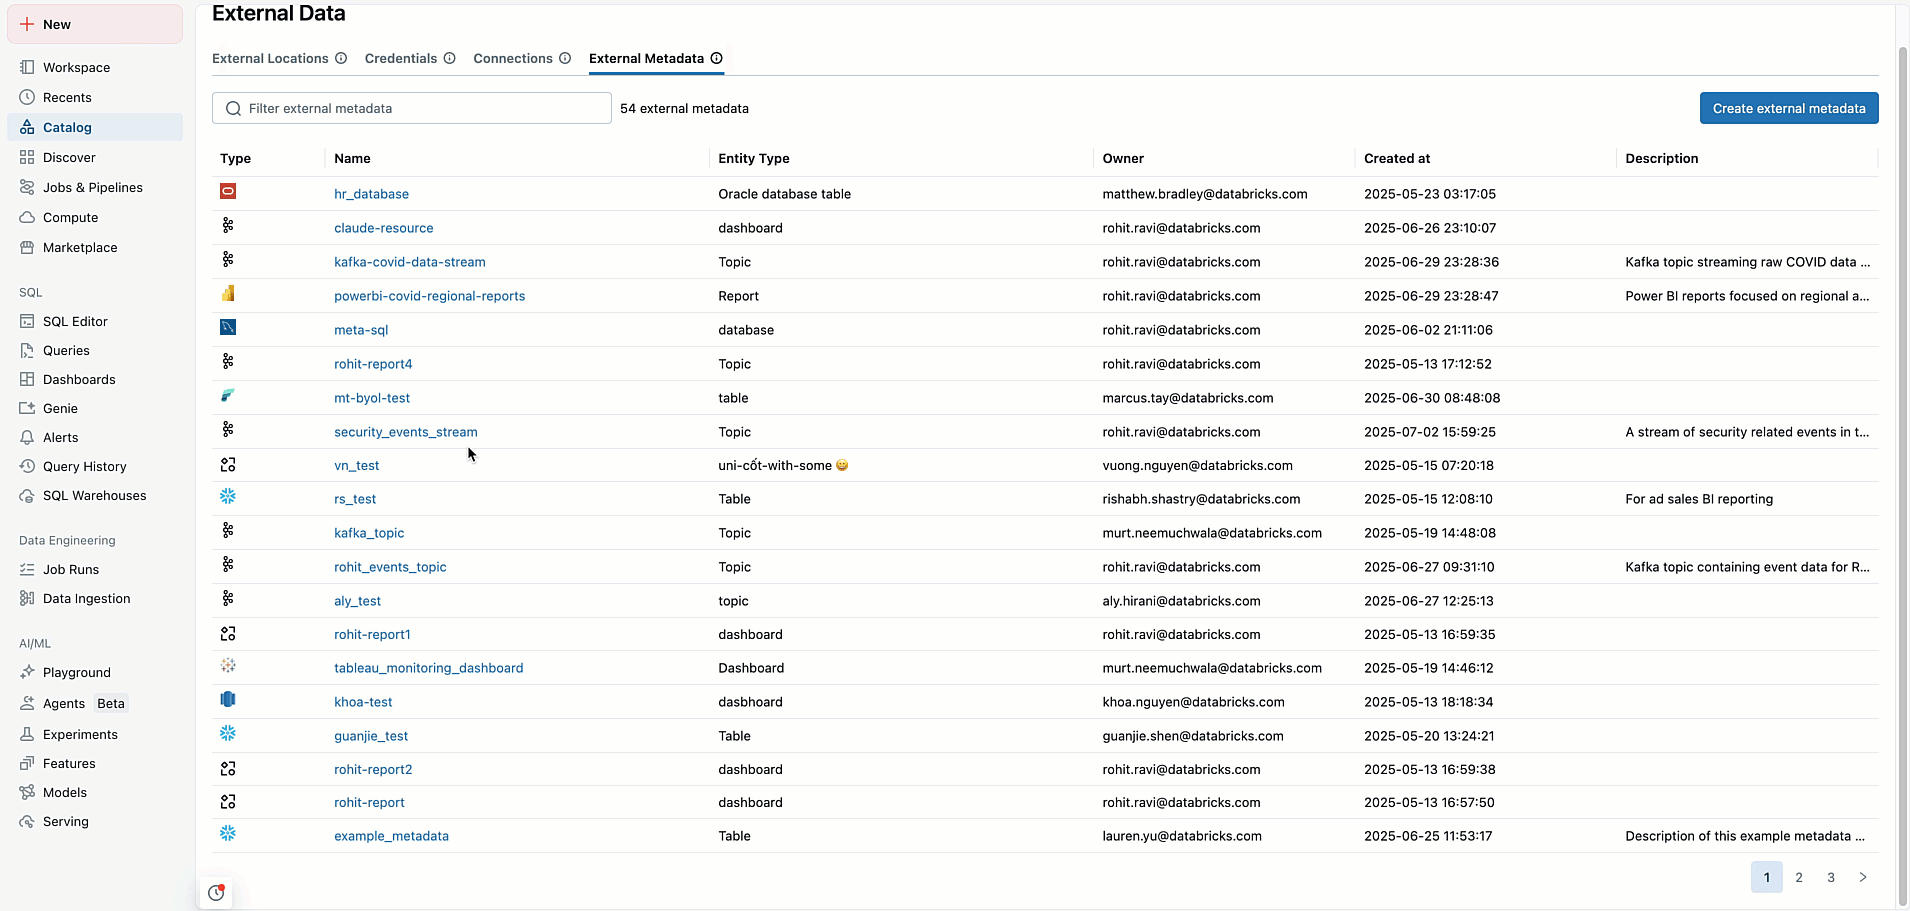Open the Discover sidebar icon
Screen dimensions: 1910x911
tap(27, 157)
